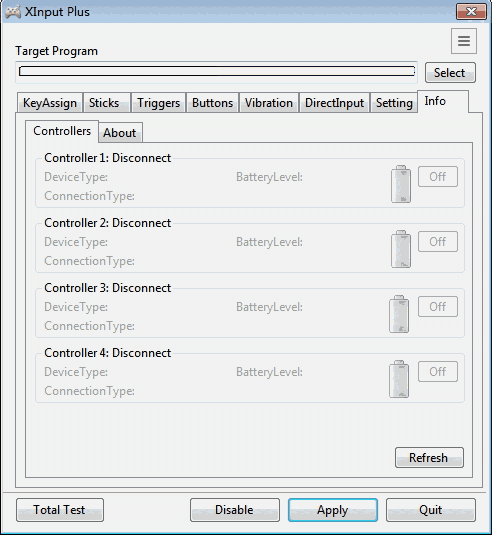Refresh the controllers list
The width and height of the screenshot is (492, 535).
click(x=429, y=458)
